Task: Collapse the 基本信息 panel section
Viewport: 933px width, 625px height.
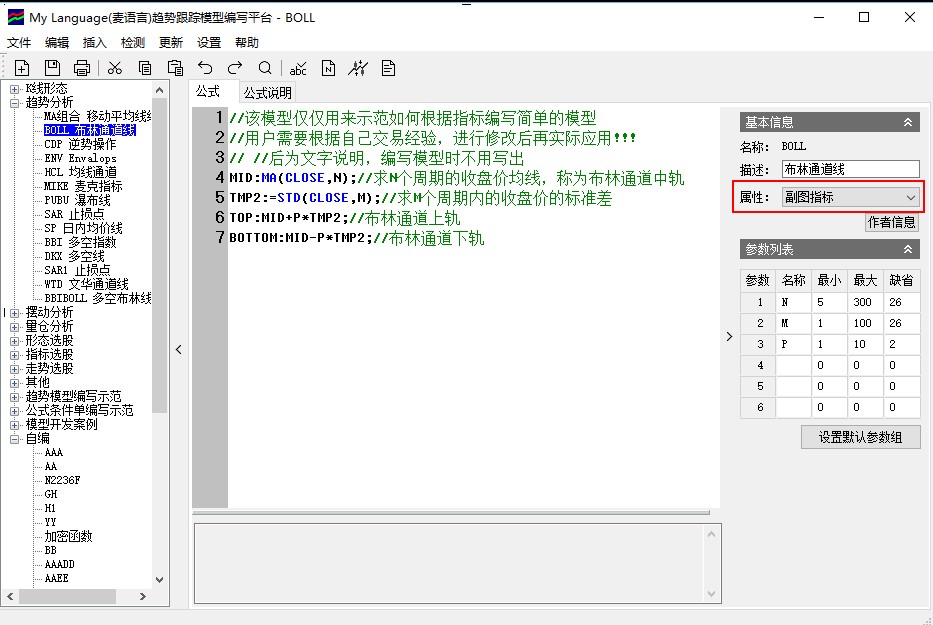Action: (x=908, y=122)
